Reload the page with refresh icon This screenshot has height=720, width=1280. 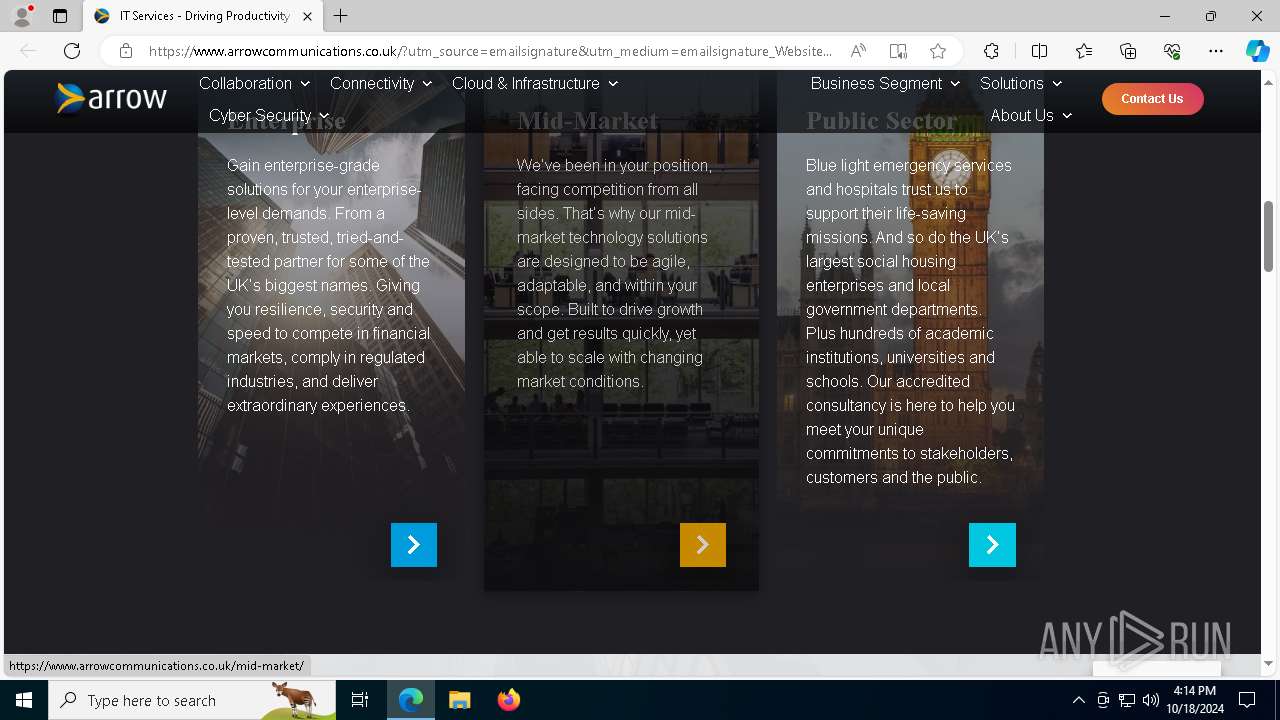(72, 51)
